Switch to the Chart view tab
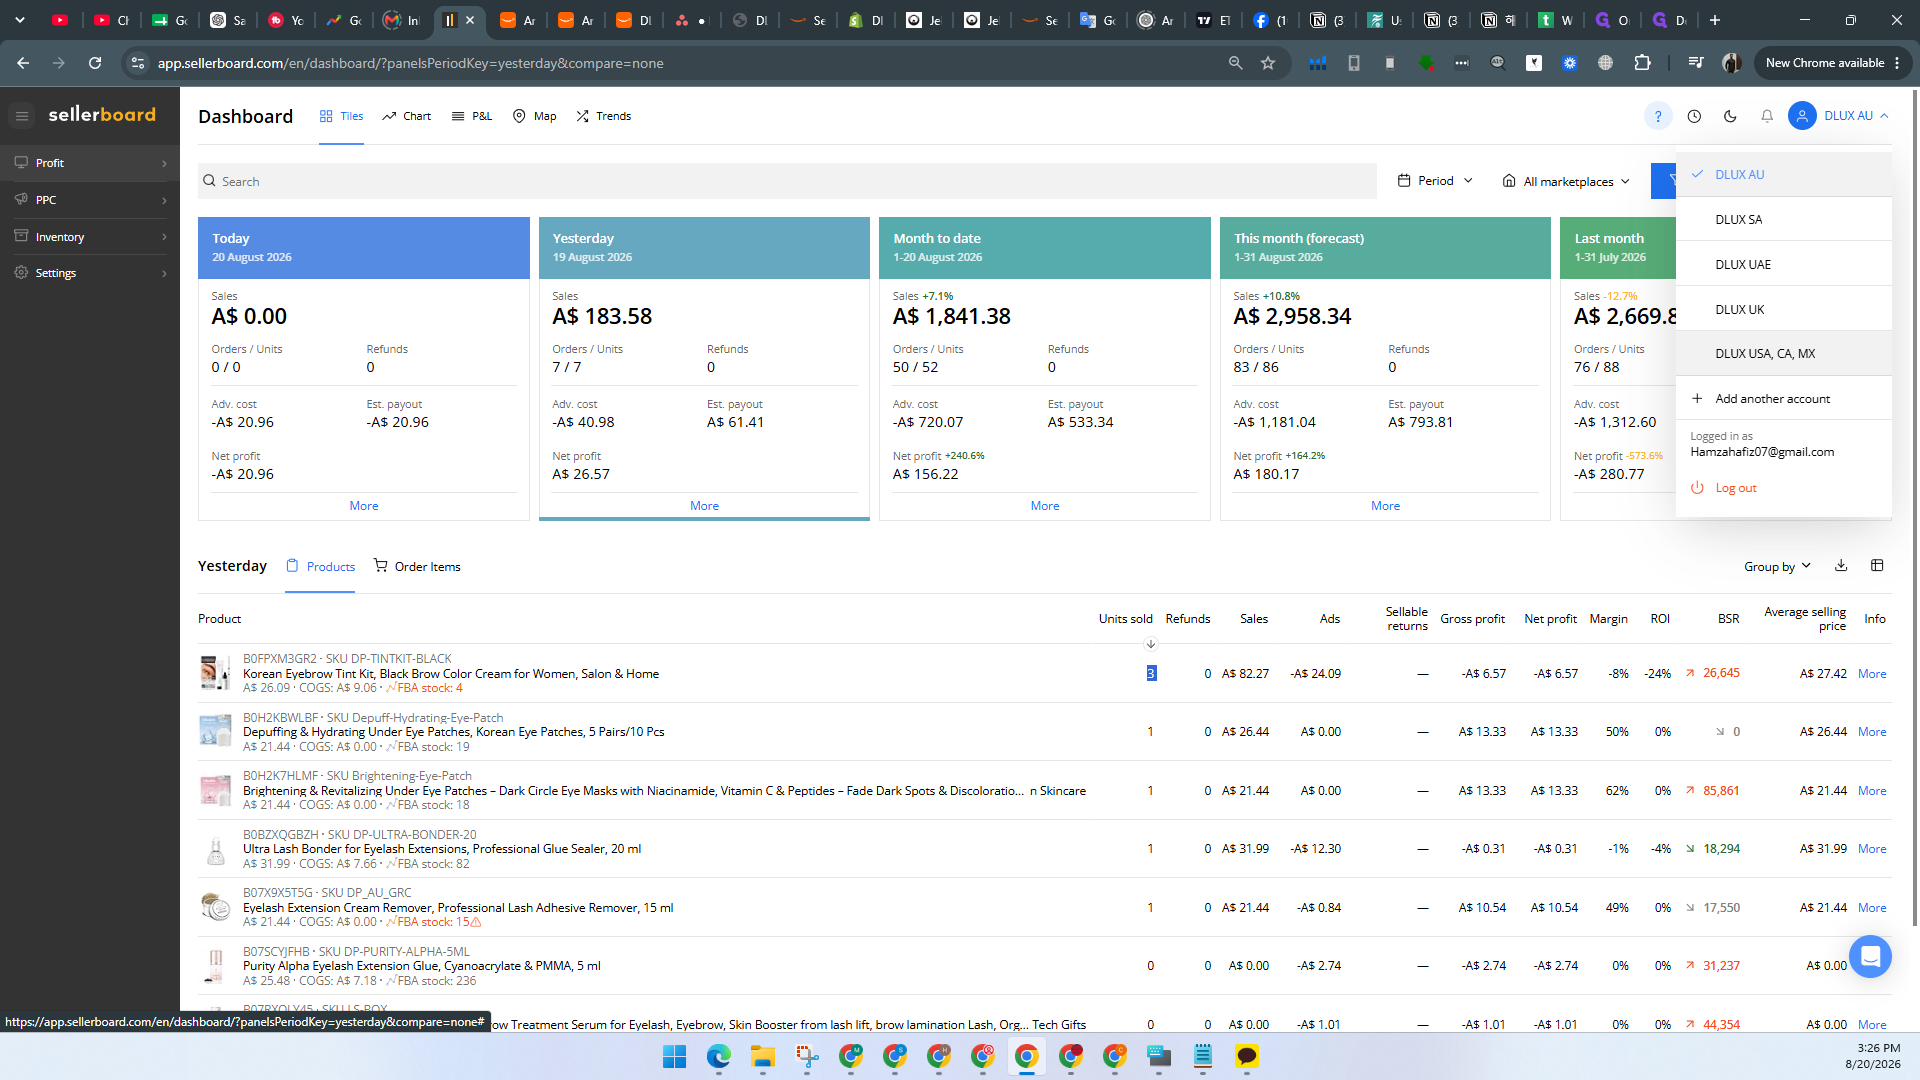 pyautogui.click(x=406, y=116)
